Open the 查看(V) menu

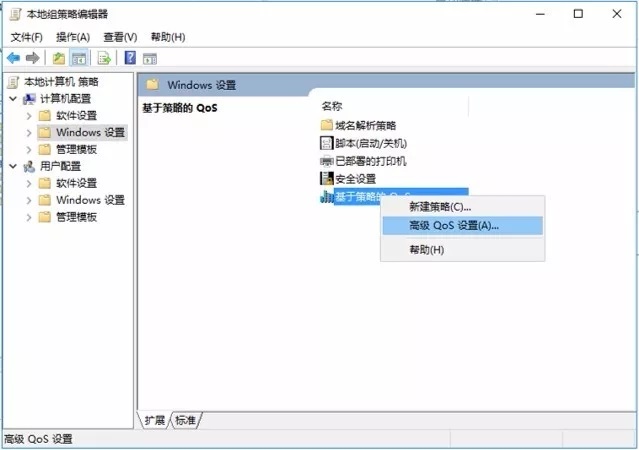coord(117,37)
